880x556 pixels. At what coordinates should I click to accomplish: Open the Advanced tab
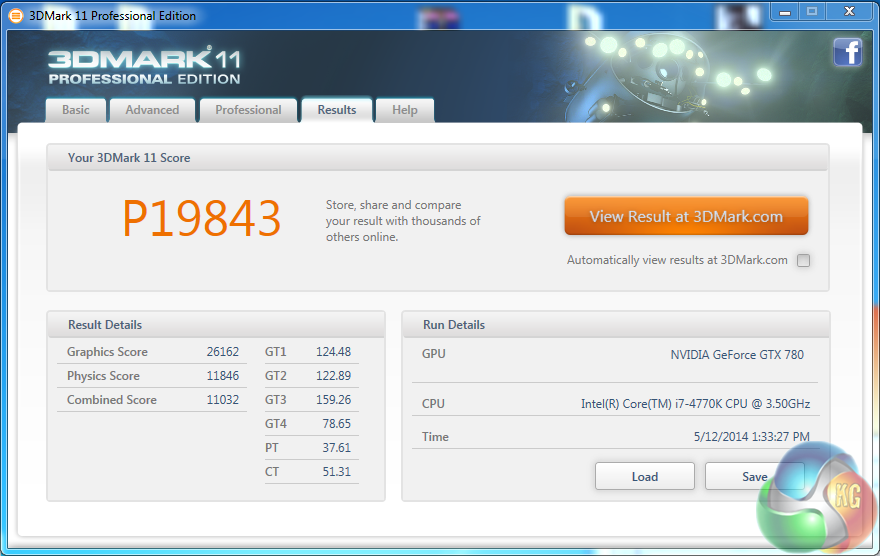(x=152, y=110)
